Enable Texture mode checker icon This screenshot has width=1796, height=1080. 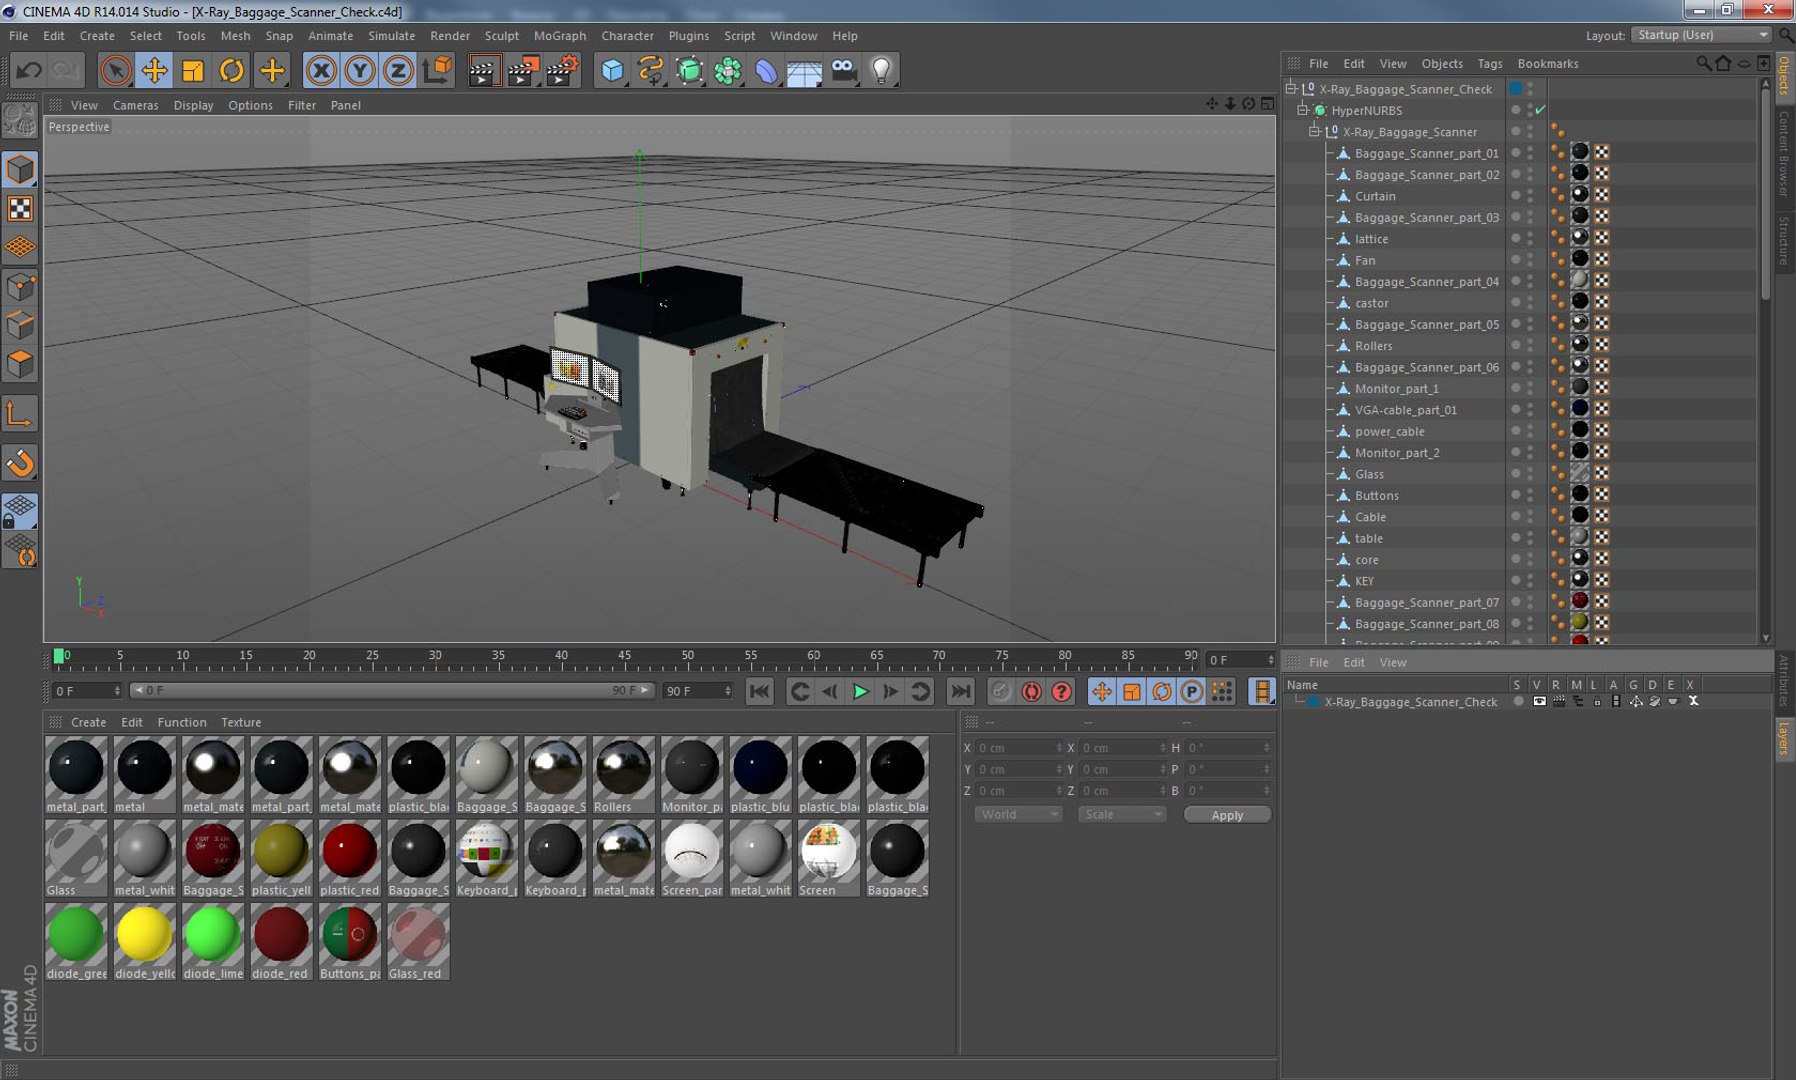point(20,208)
